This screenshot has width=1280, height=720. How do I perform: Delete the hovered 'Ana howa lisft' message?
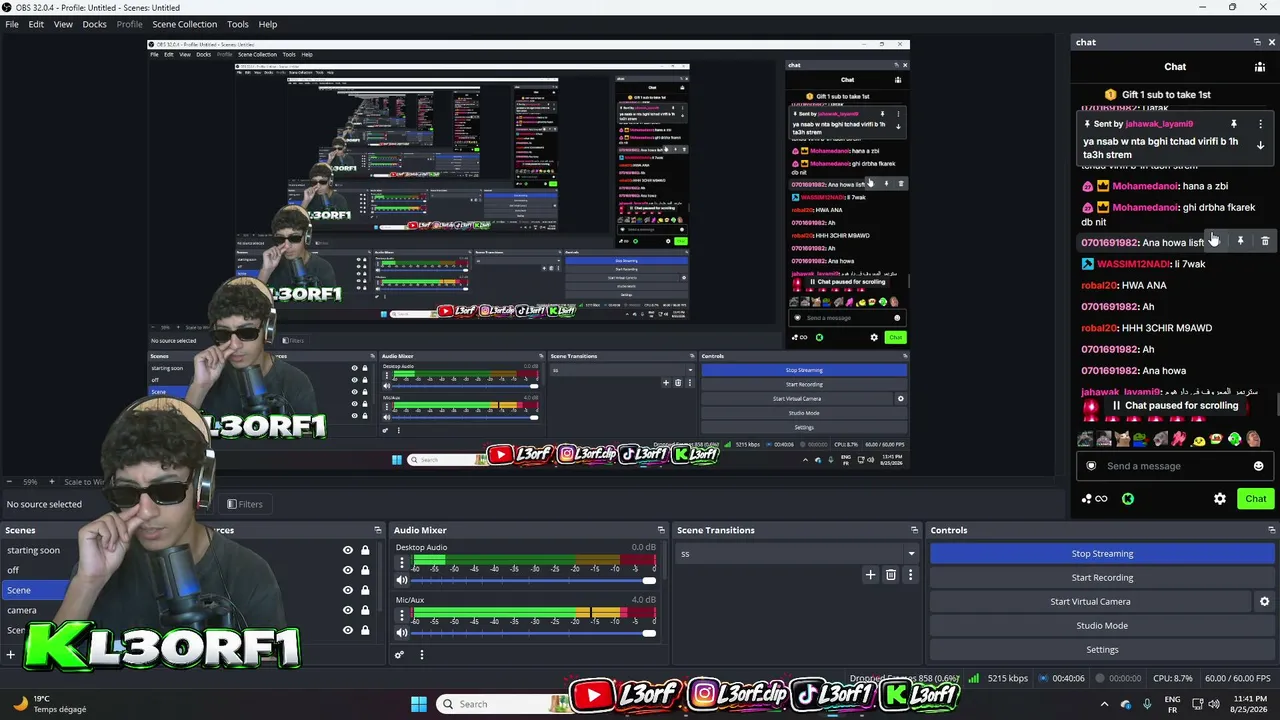point(1265,241)
